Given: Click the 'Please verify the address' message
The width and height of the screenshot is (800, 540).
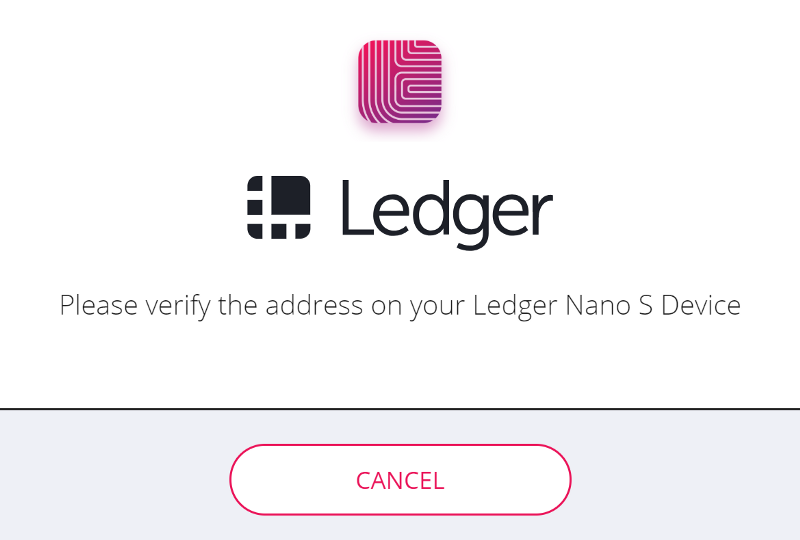Looking at the screenshot, I should (400, 306).
